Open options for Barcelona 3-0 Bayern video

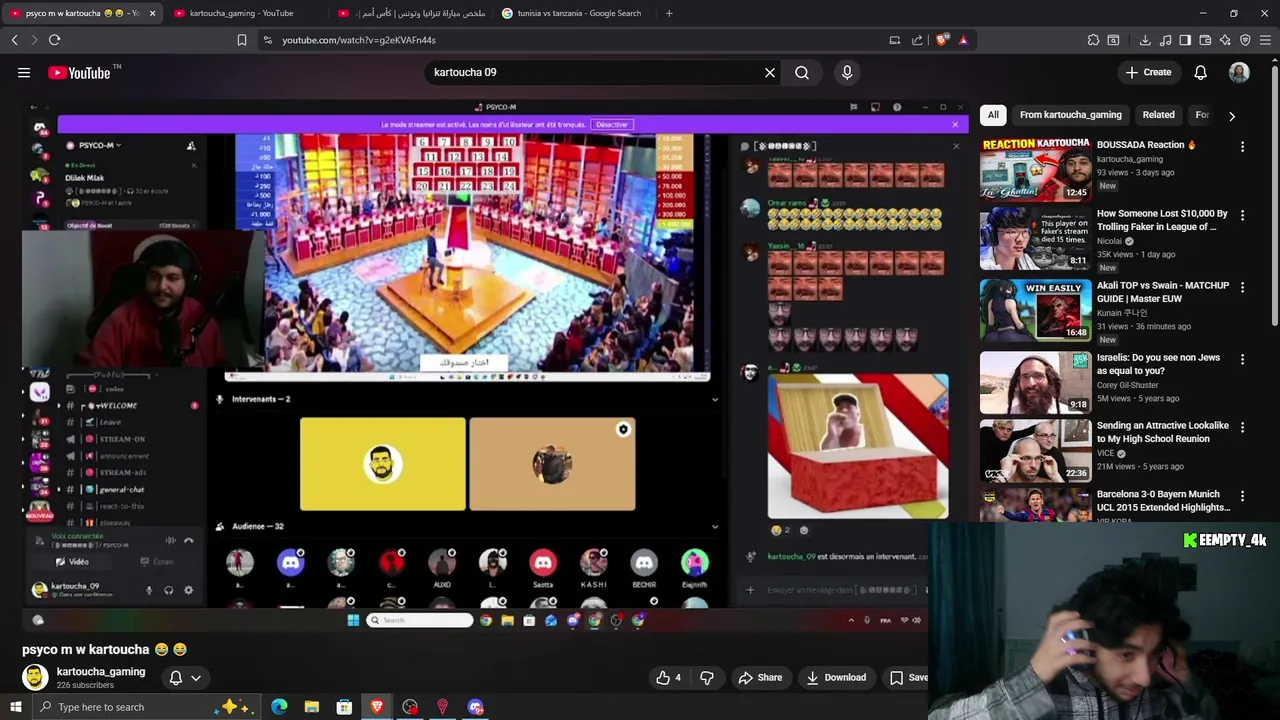tap(1242, 496)
